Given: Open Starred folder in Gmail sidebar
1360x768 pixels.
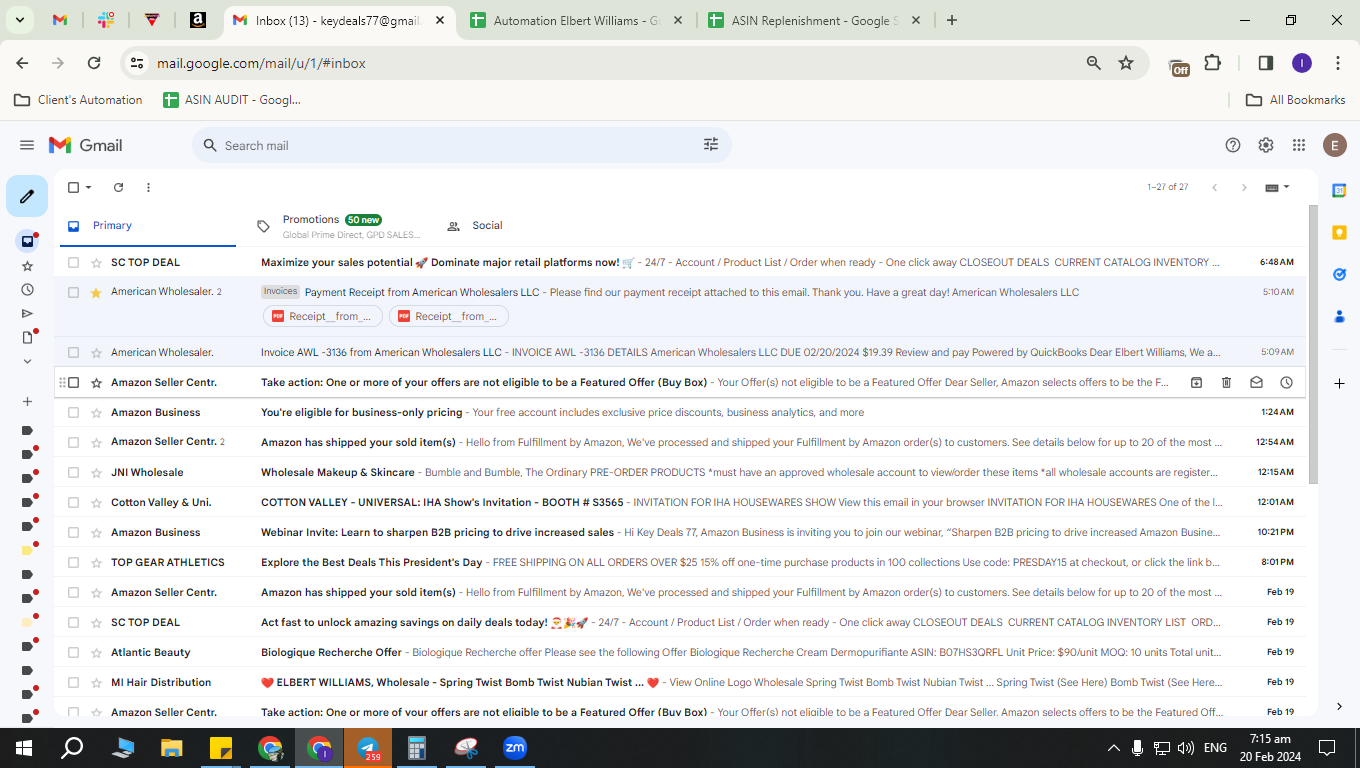Looking at the screenshot, I should (x=27, y=266).
